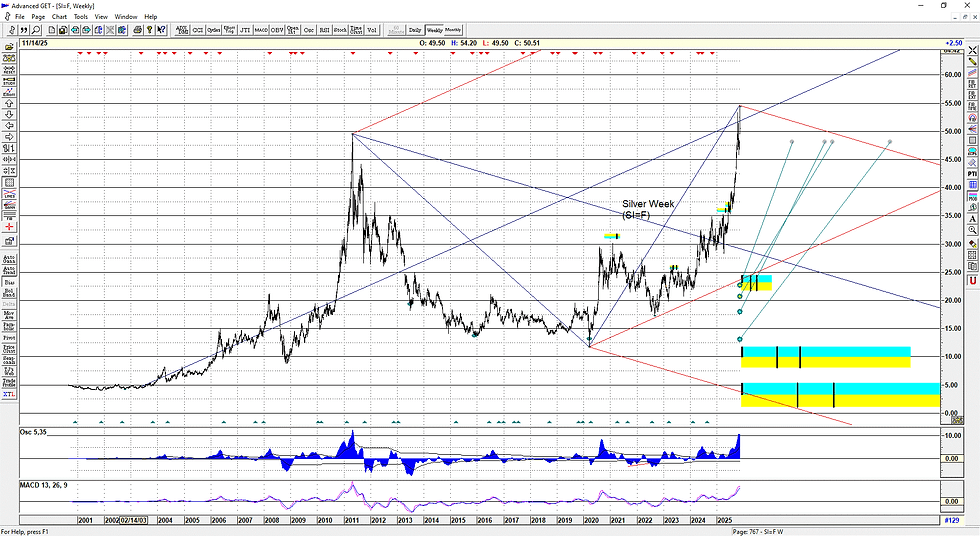Click the new blank page icon
The height and width of the screenshot is (536, 980).
[52, 30]
